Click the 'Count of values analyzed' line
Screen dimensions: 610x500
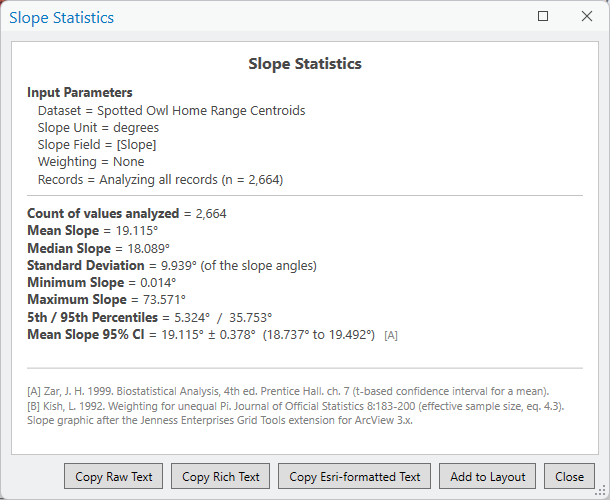[x=126, y=213]
